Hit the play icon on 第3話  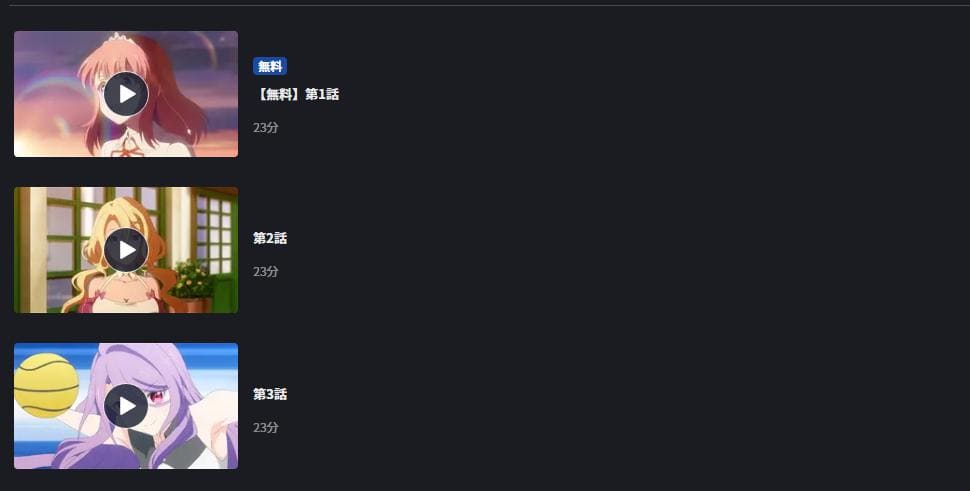click(126, 406)
